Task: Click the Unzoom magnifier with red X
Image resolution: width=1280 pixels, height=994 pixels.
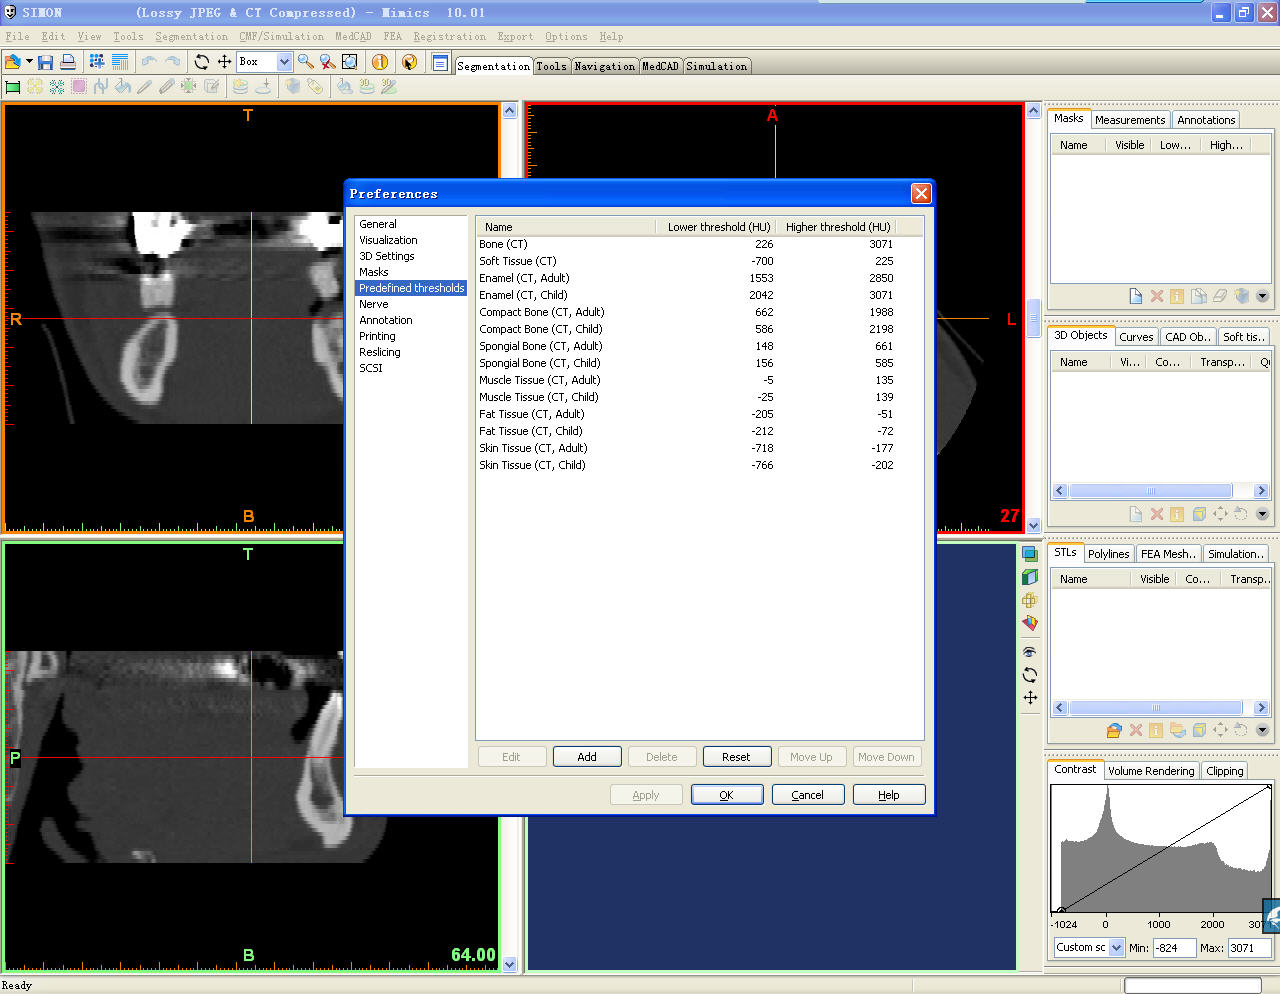Action: tap(327, 62)
